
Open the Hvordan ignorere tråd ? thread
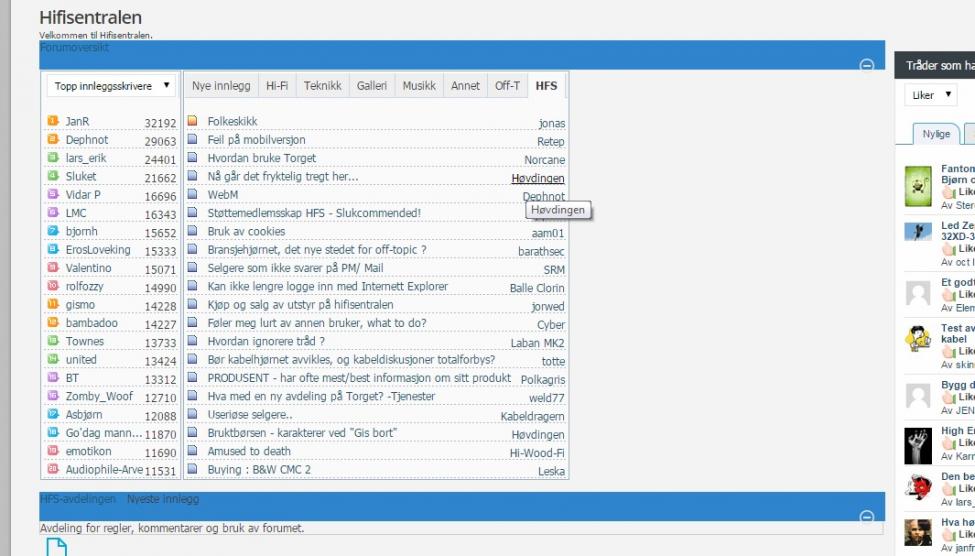coord(266,341)
